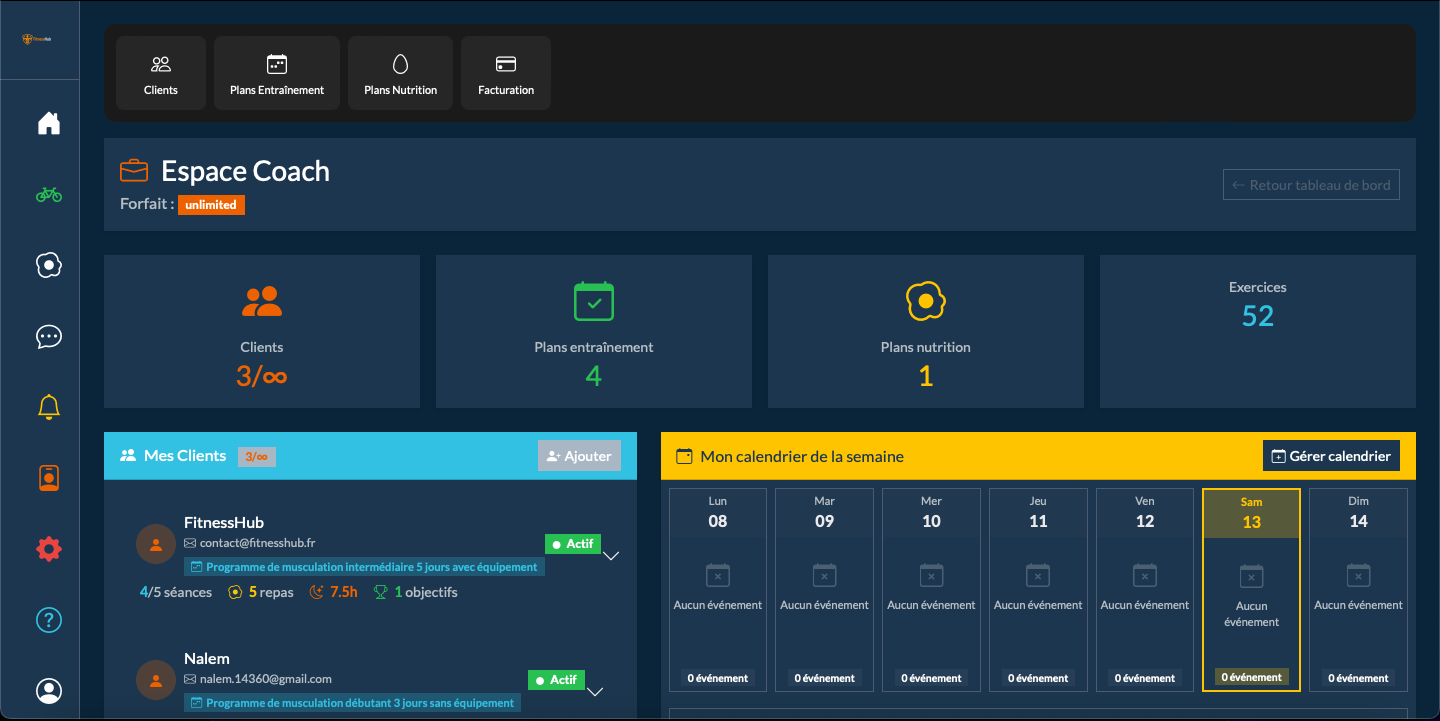This screenshot has height=721, width=1440.
Task: Switch to the Clients tab
Action: click(x=161, y=73)
